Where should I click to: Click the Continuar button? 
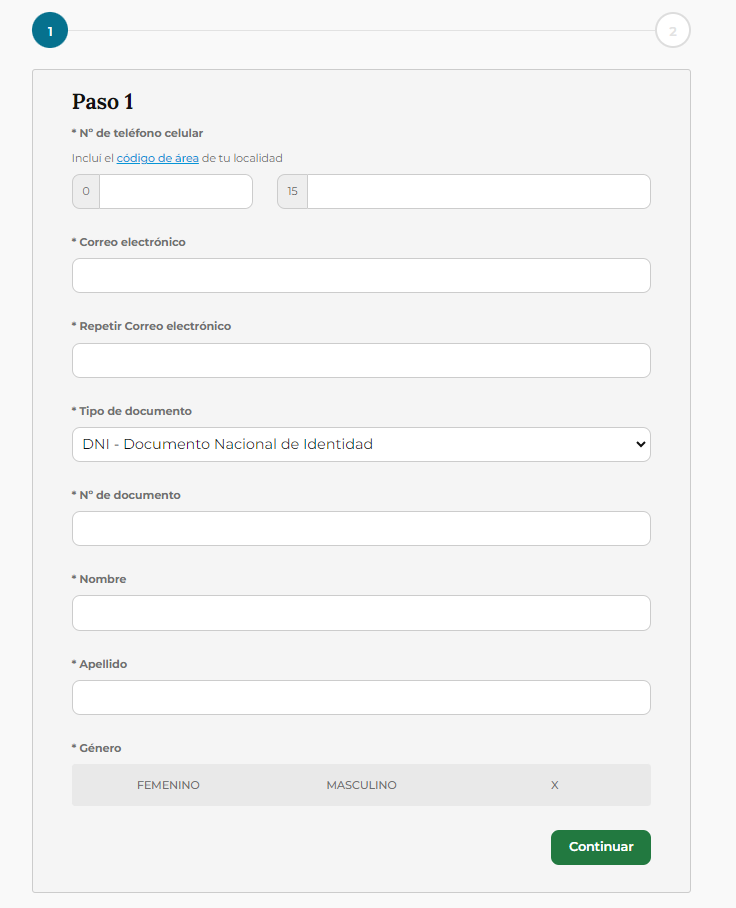tap(600, 848)
